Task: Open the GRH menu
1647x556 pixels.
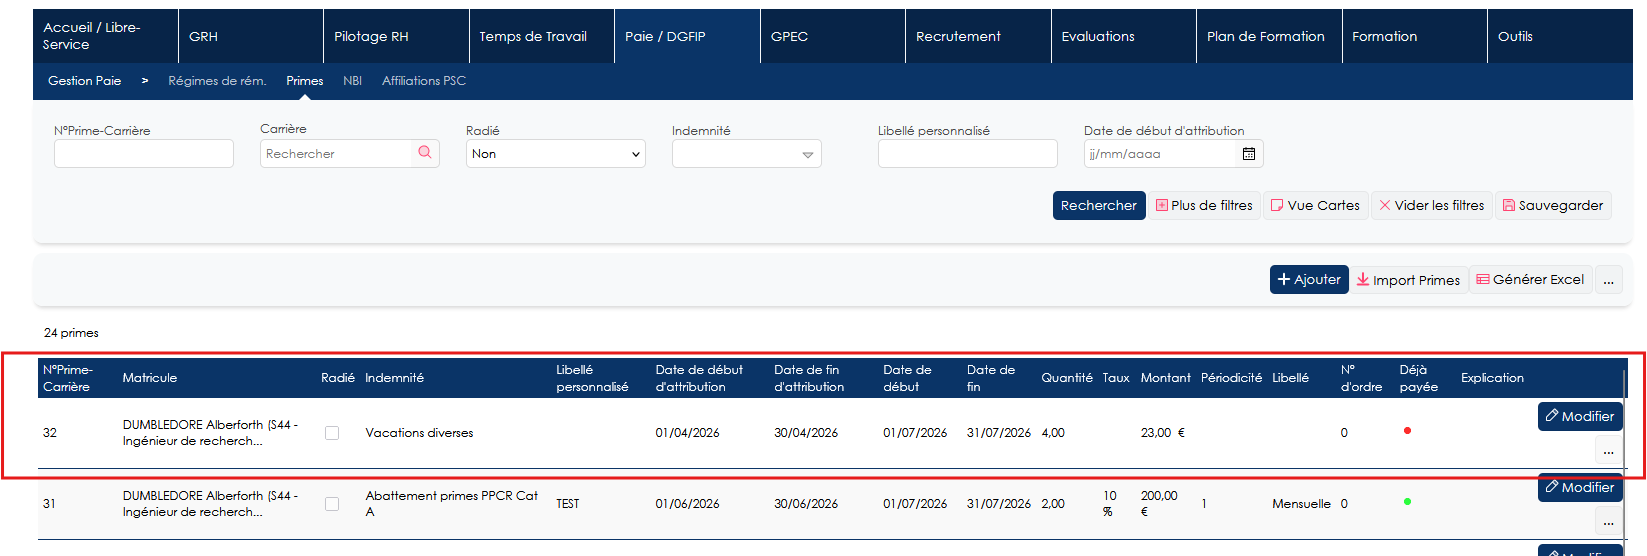Action: pos(251,36)
